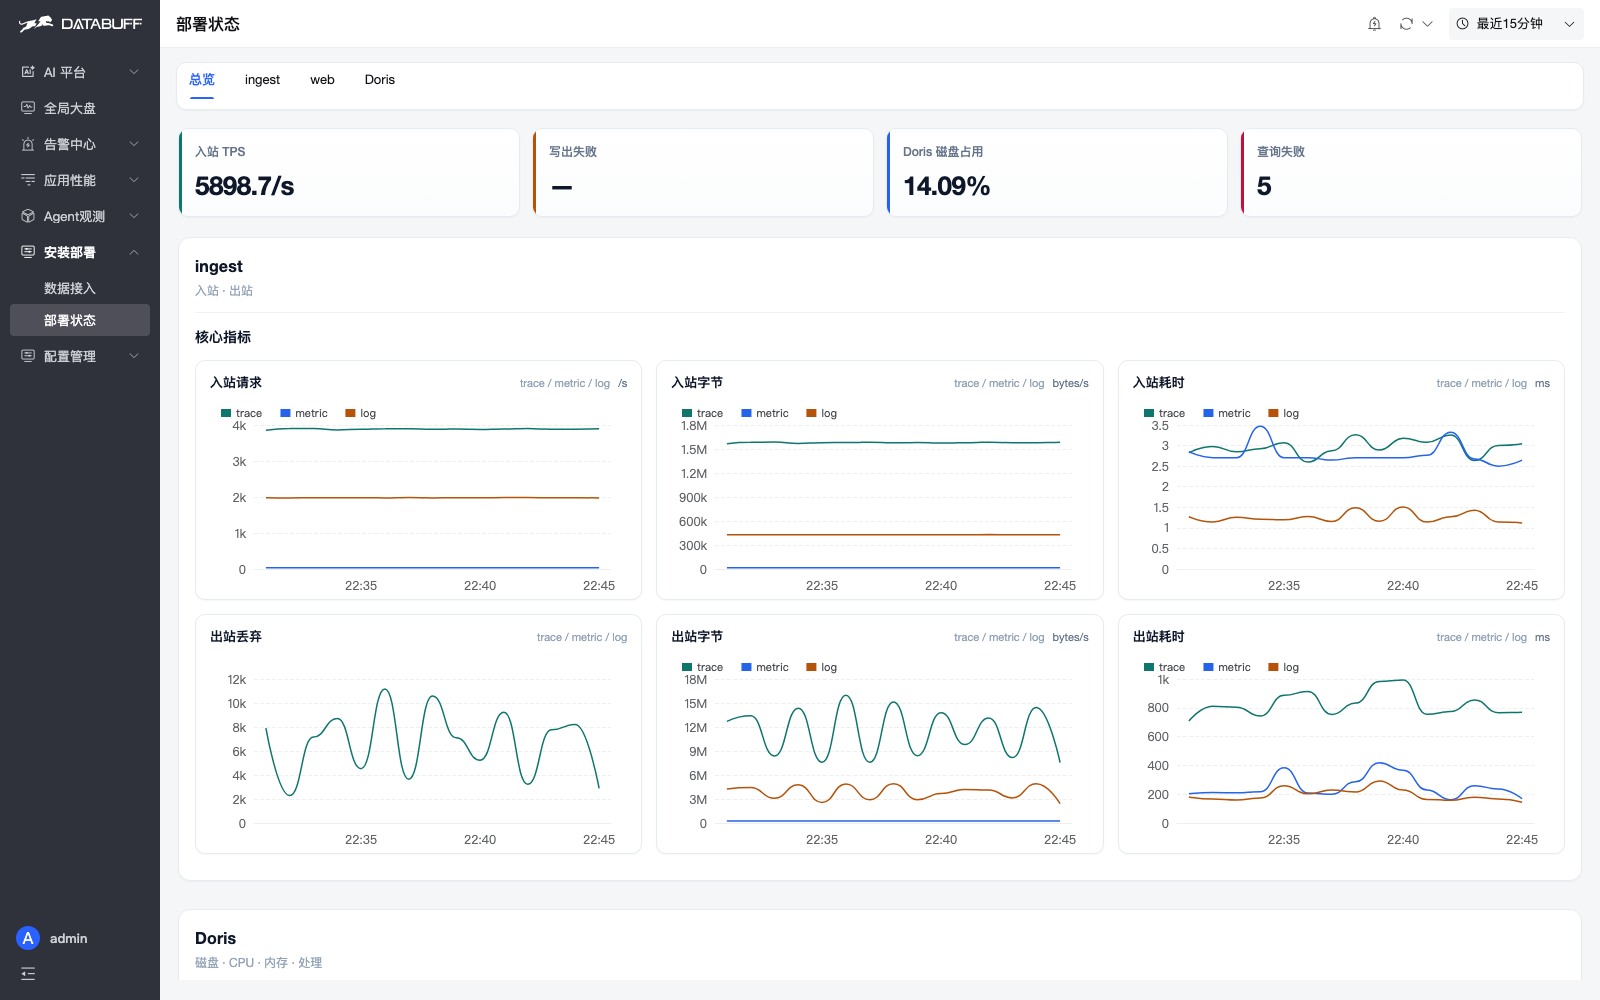Click the Doris section heading
Screen dimensions: 1600x1000
[x=216, y=938]
